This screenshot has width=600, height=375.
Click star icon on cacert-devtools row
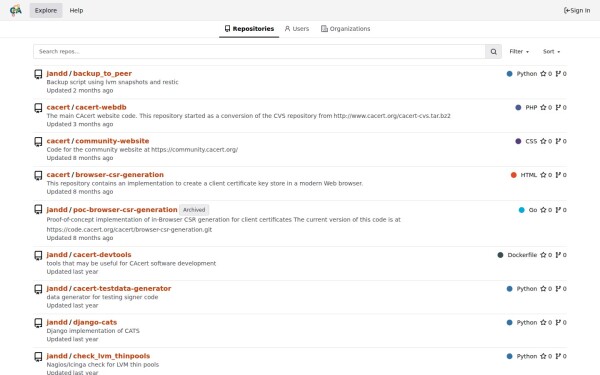coord(543,255)
